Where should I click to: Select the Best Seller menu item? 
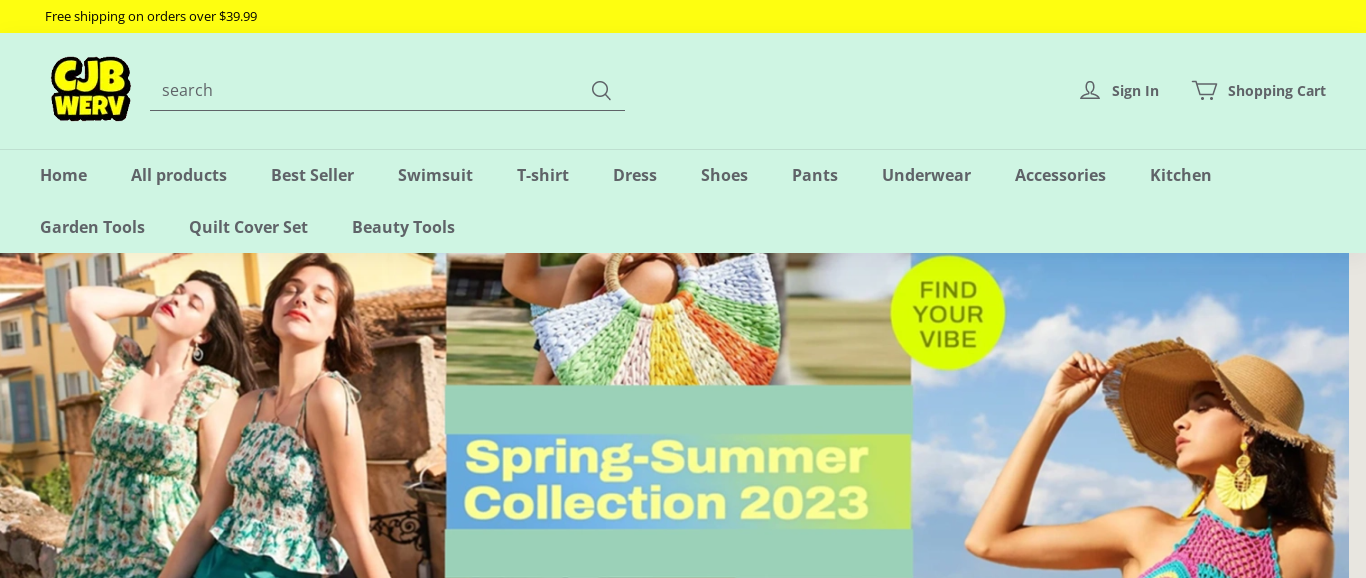click(312, 175)
